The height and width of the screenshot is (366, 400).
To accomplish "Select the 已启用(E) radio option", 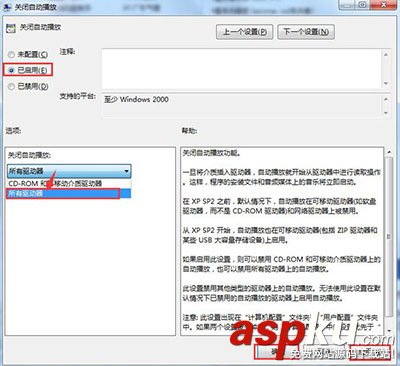I will [x=28, y=70].
